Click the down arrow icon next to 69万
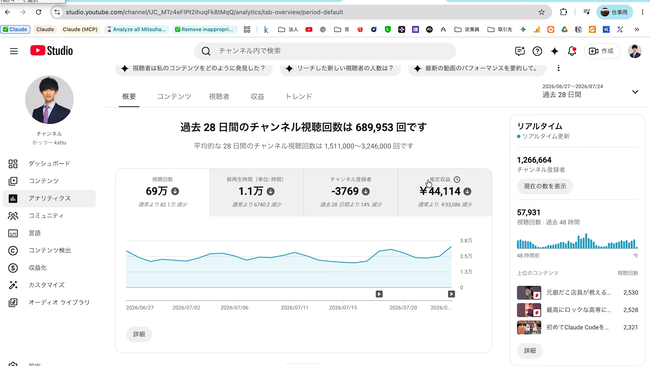This screenshot has height=366, width=650. tap(175, 191)
